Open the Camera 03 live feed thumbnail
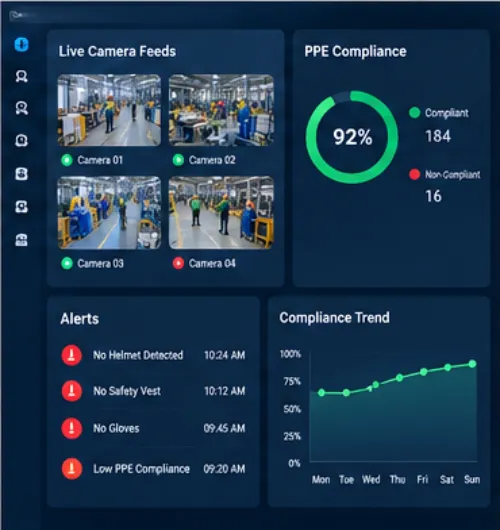Image resolution: width=500 pixels, height=530 pixels. (x=109, y=213)
